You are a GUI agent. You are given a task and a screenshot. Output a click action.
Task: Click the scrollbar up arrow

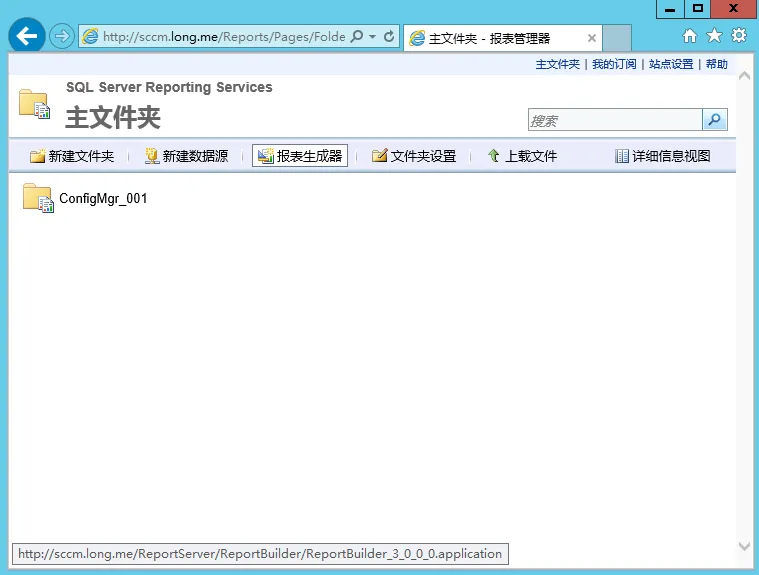[744, 76]
